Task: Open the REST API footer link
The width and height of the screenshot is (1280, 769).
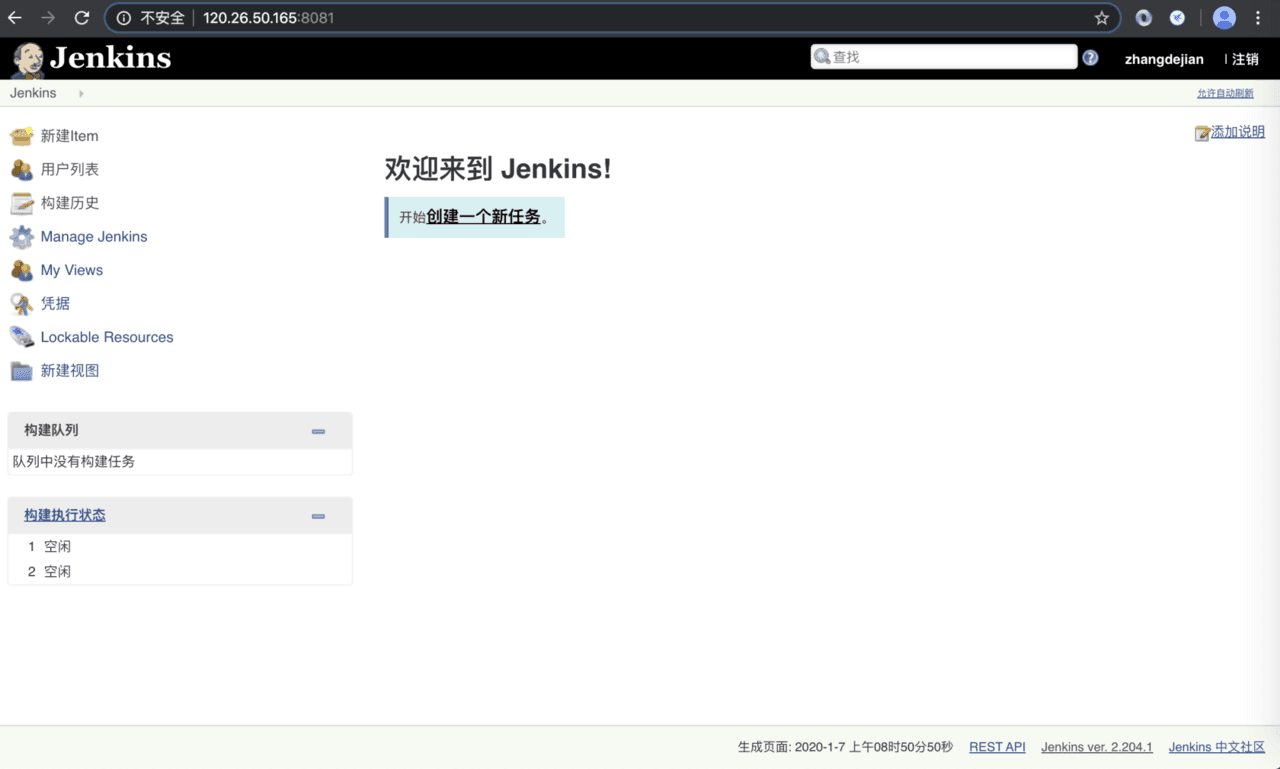Action: click(x=997, y=747)
